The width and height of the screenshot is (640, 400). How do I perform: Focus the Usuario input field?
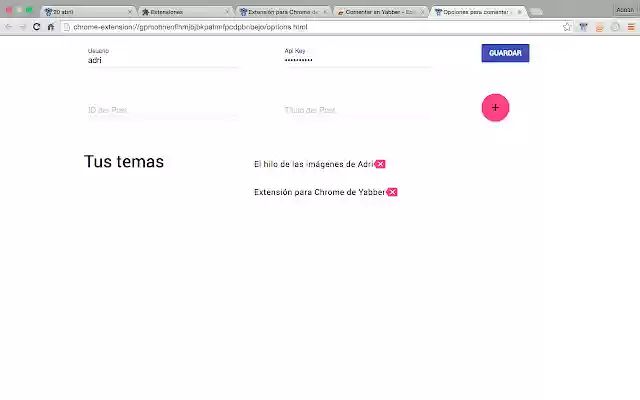[163, 60]
